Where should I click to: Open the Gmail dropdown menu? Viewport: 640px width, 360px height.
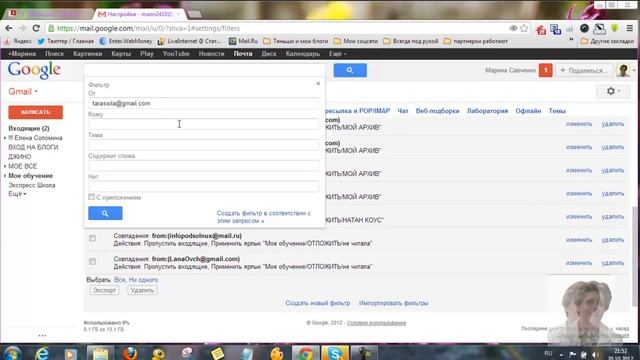point(23,91)
